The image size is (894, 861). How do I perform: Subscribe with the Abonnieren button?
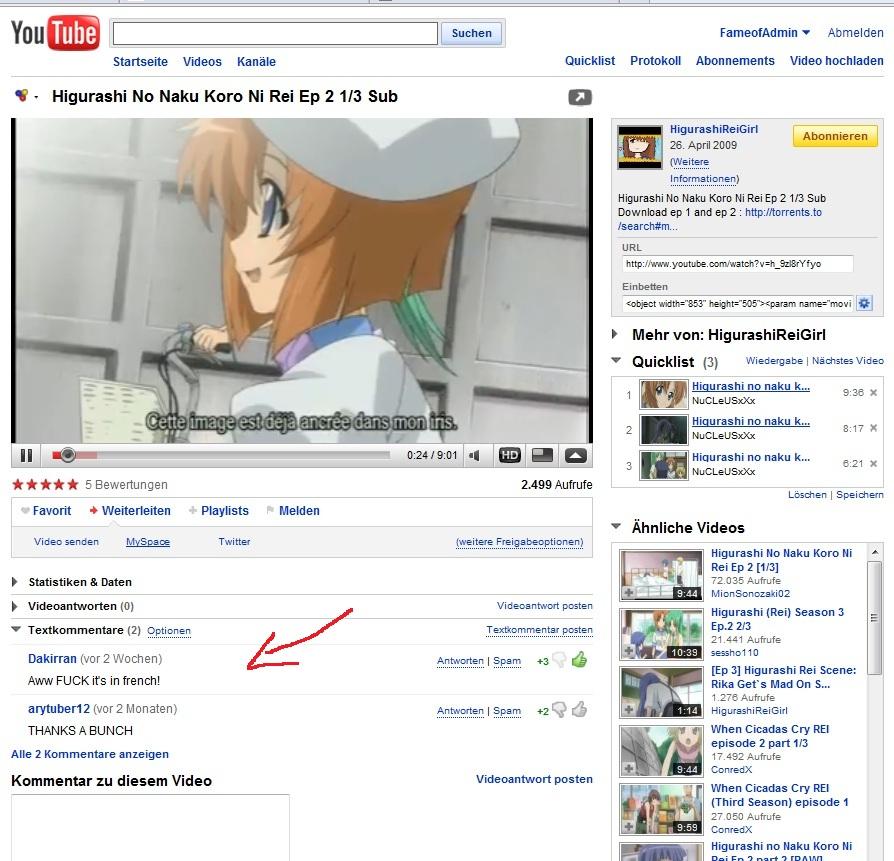835,136
